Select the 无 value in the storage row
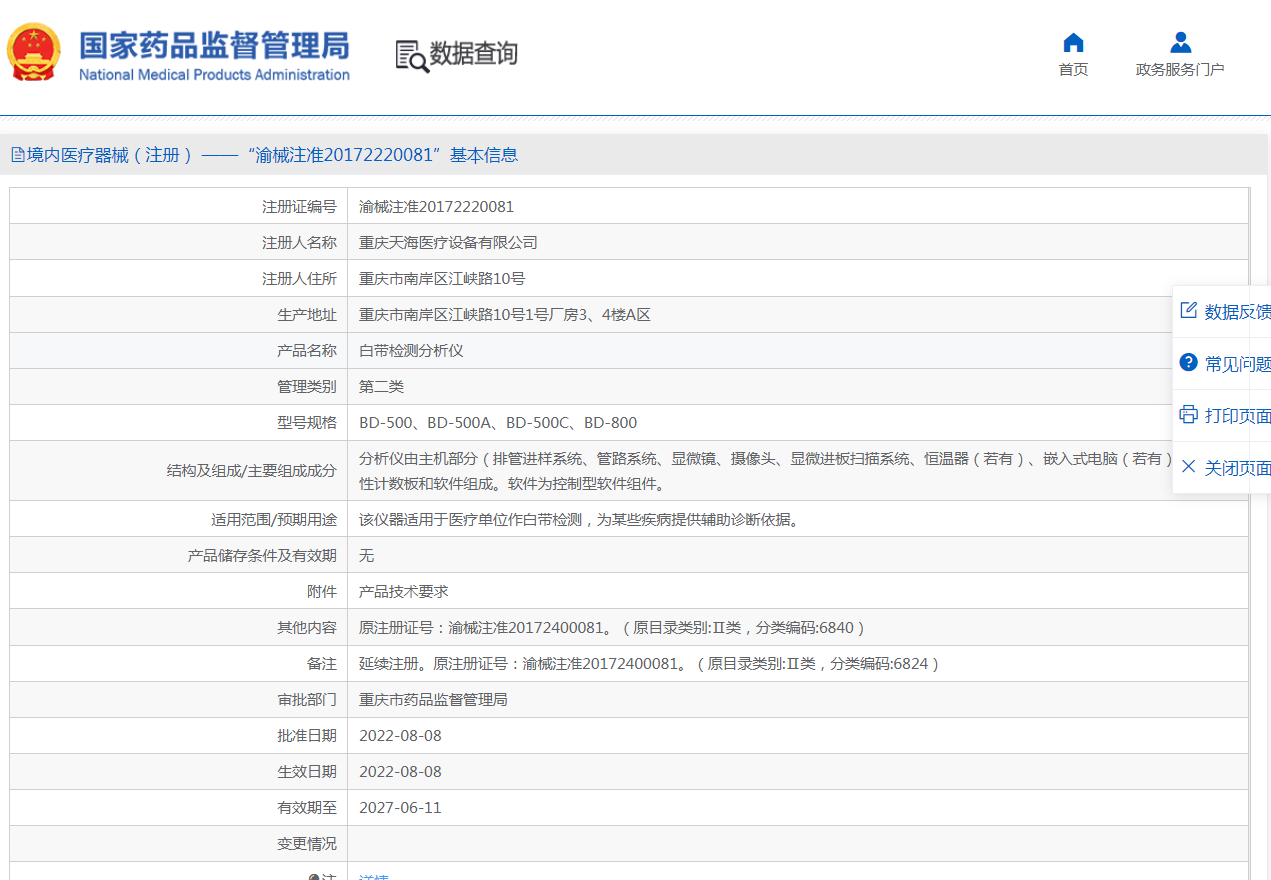 pos(366,555)
